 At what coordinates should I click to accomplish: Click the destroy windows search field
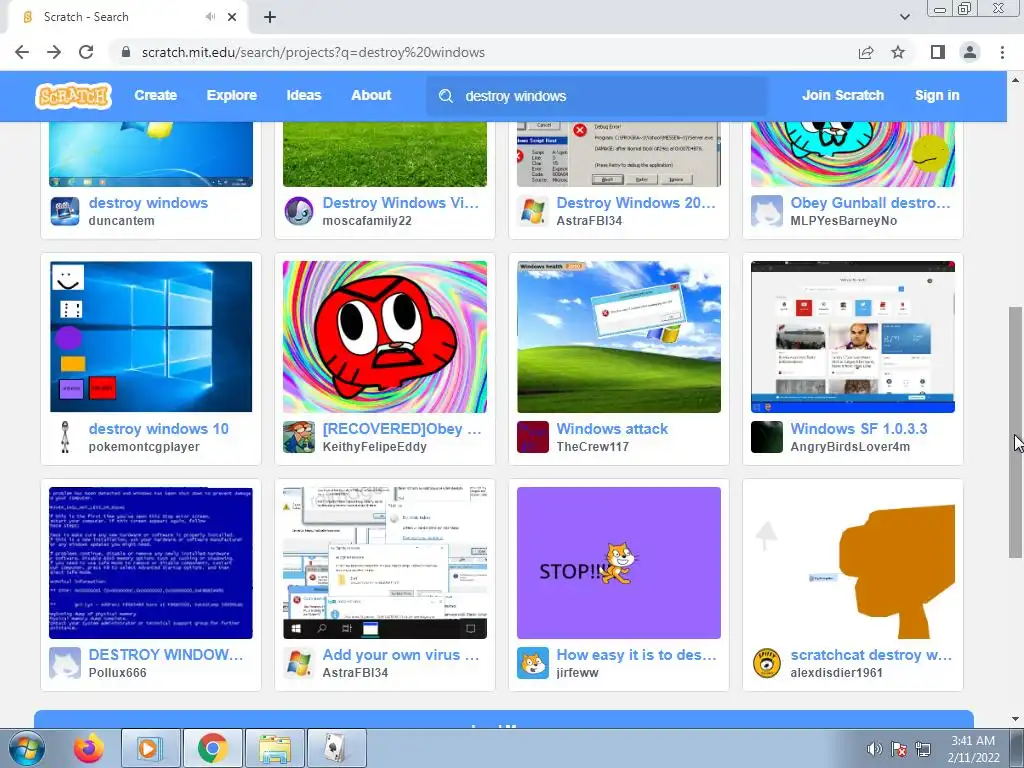[x=597, y=96]
